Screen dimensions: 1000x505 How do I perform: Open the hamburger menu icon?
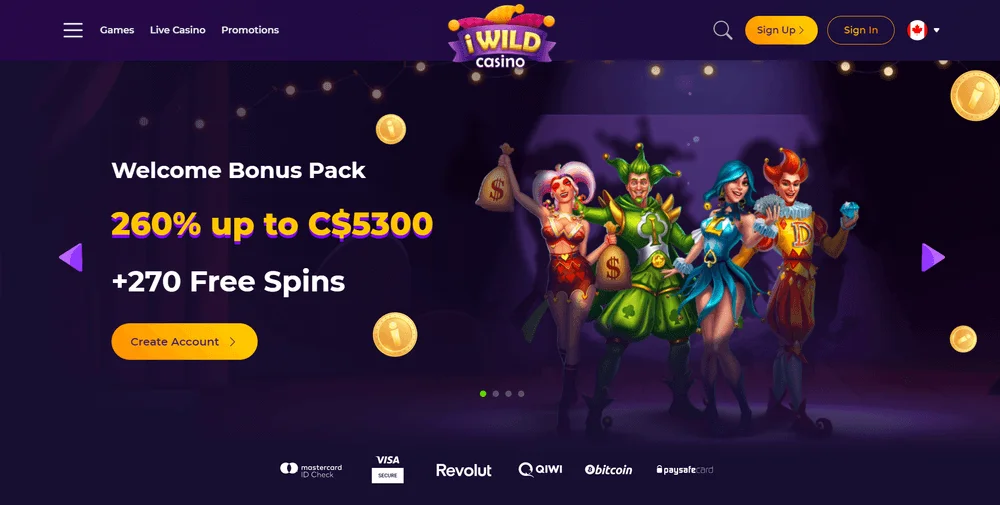pos(73,30)
